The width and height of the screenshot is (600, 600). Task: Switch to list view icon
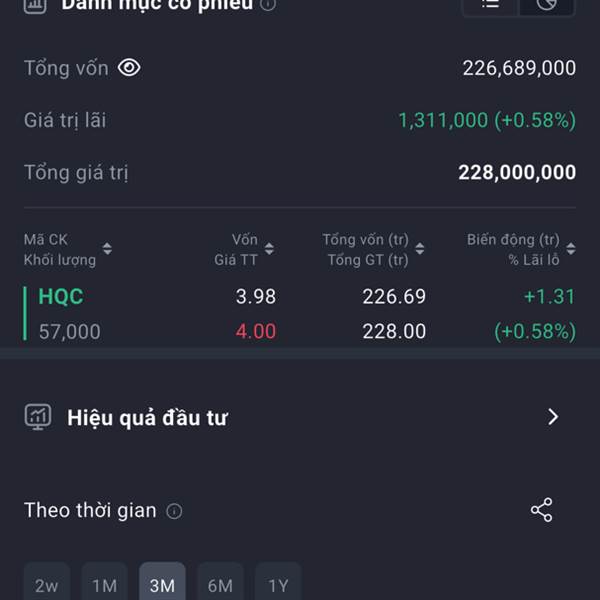[491, 5]
